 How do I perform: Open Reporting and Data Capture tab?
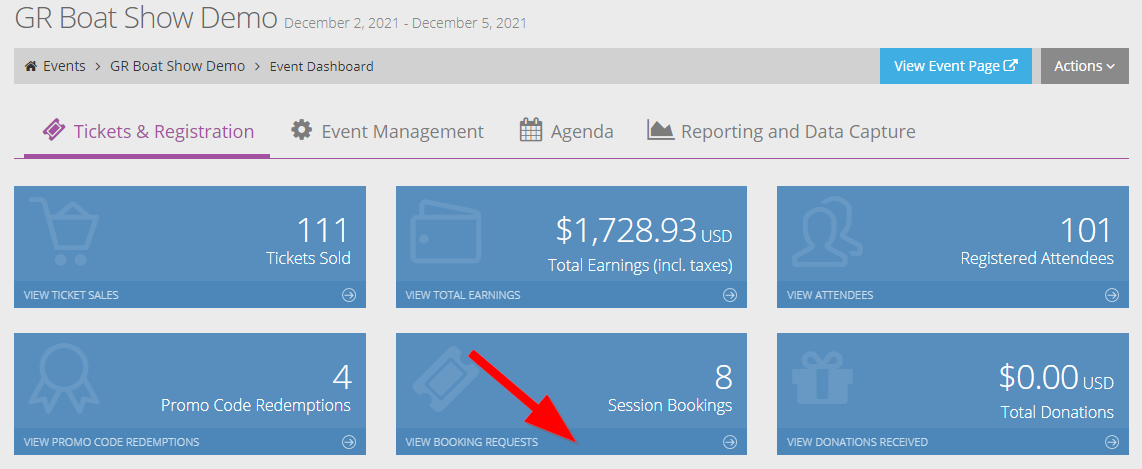(x=781, y=132)
